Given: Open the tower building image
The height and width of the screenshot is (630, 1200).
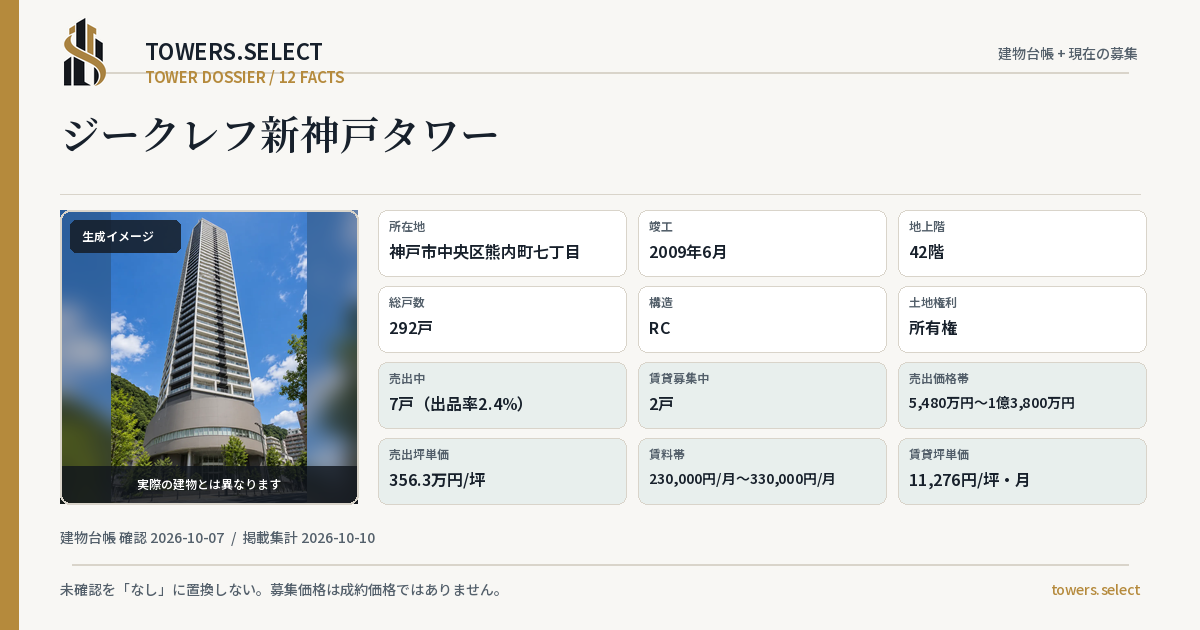Looking at the screenshot, I should (209, 357).
